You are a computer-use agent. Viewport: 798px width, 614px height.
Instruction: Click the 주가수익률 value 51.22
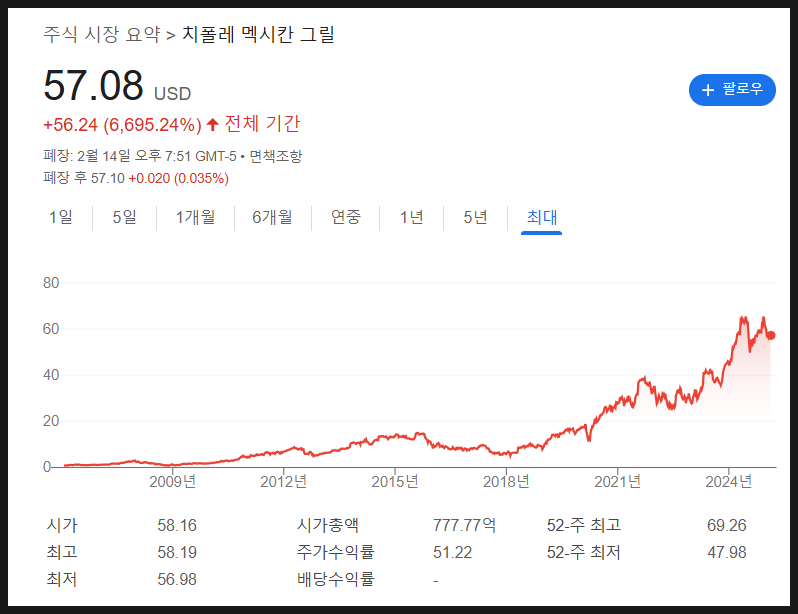[x=452, y=552]
